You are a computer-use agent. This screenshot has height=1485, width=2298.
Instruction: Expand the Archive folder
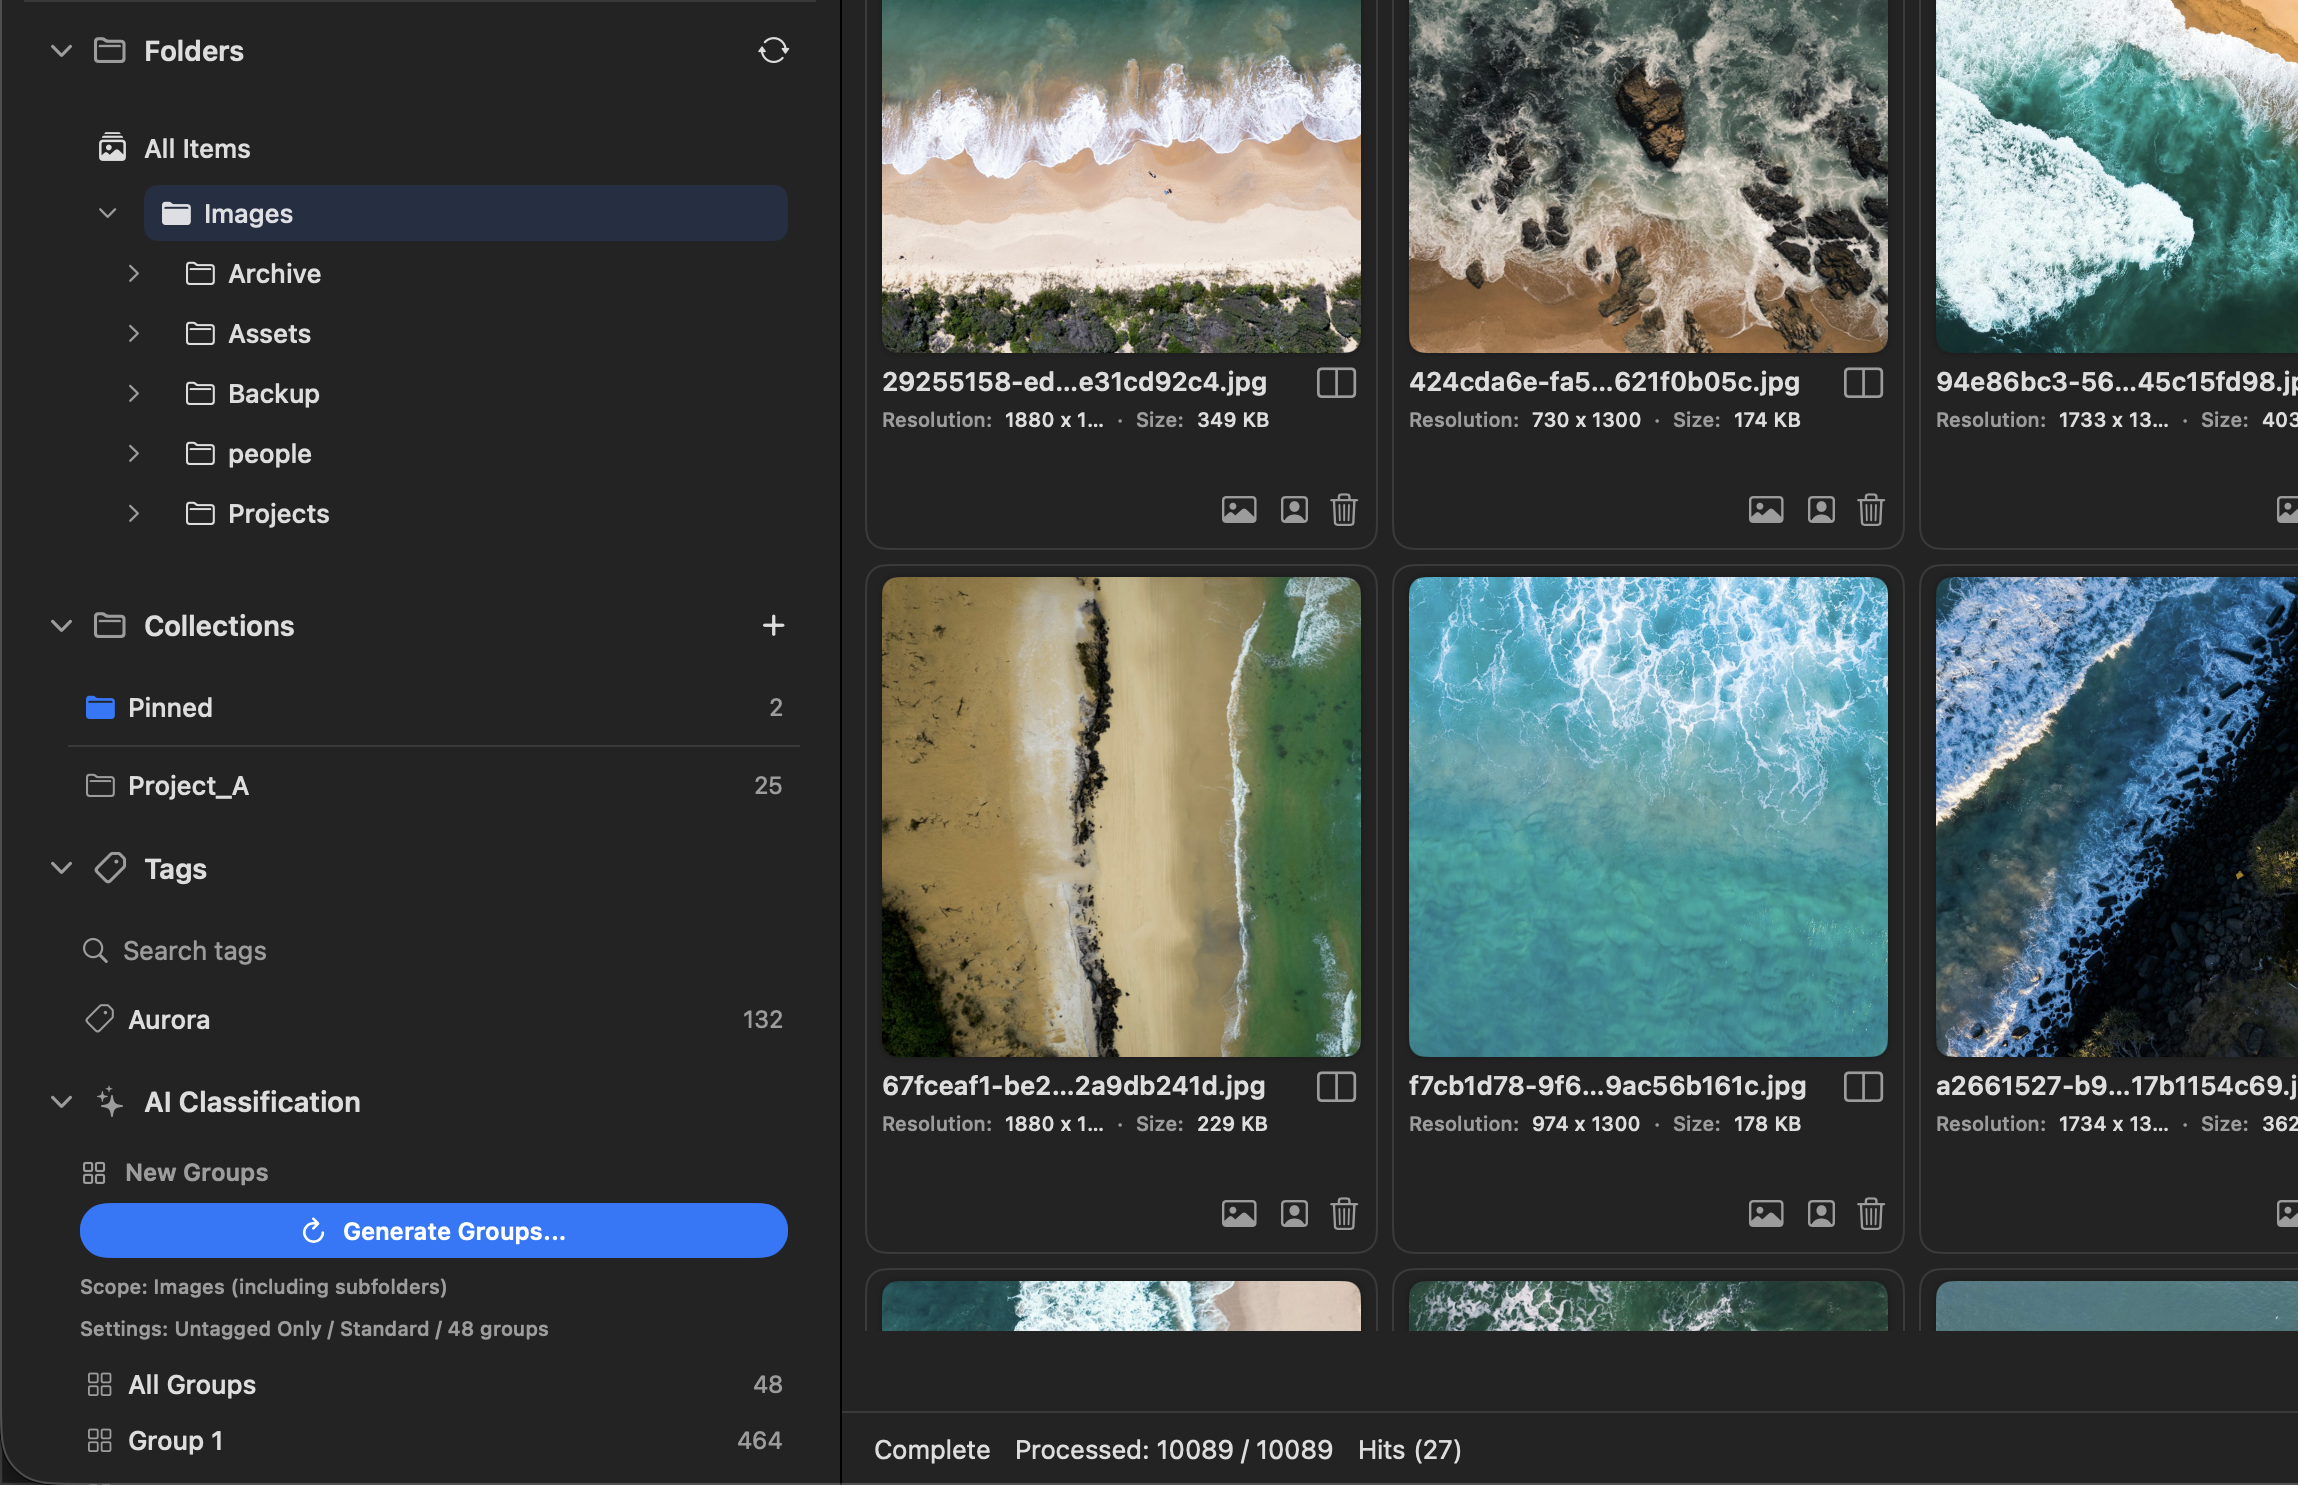[x=133, y=273]
